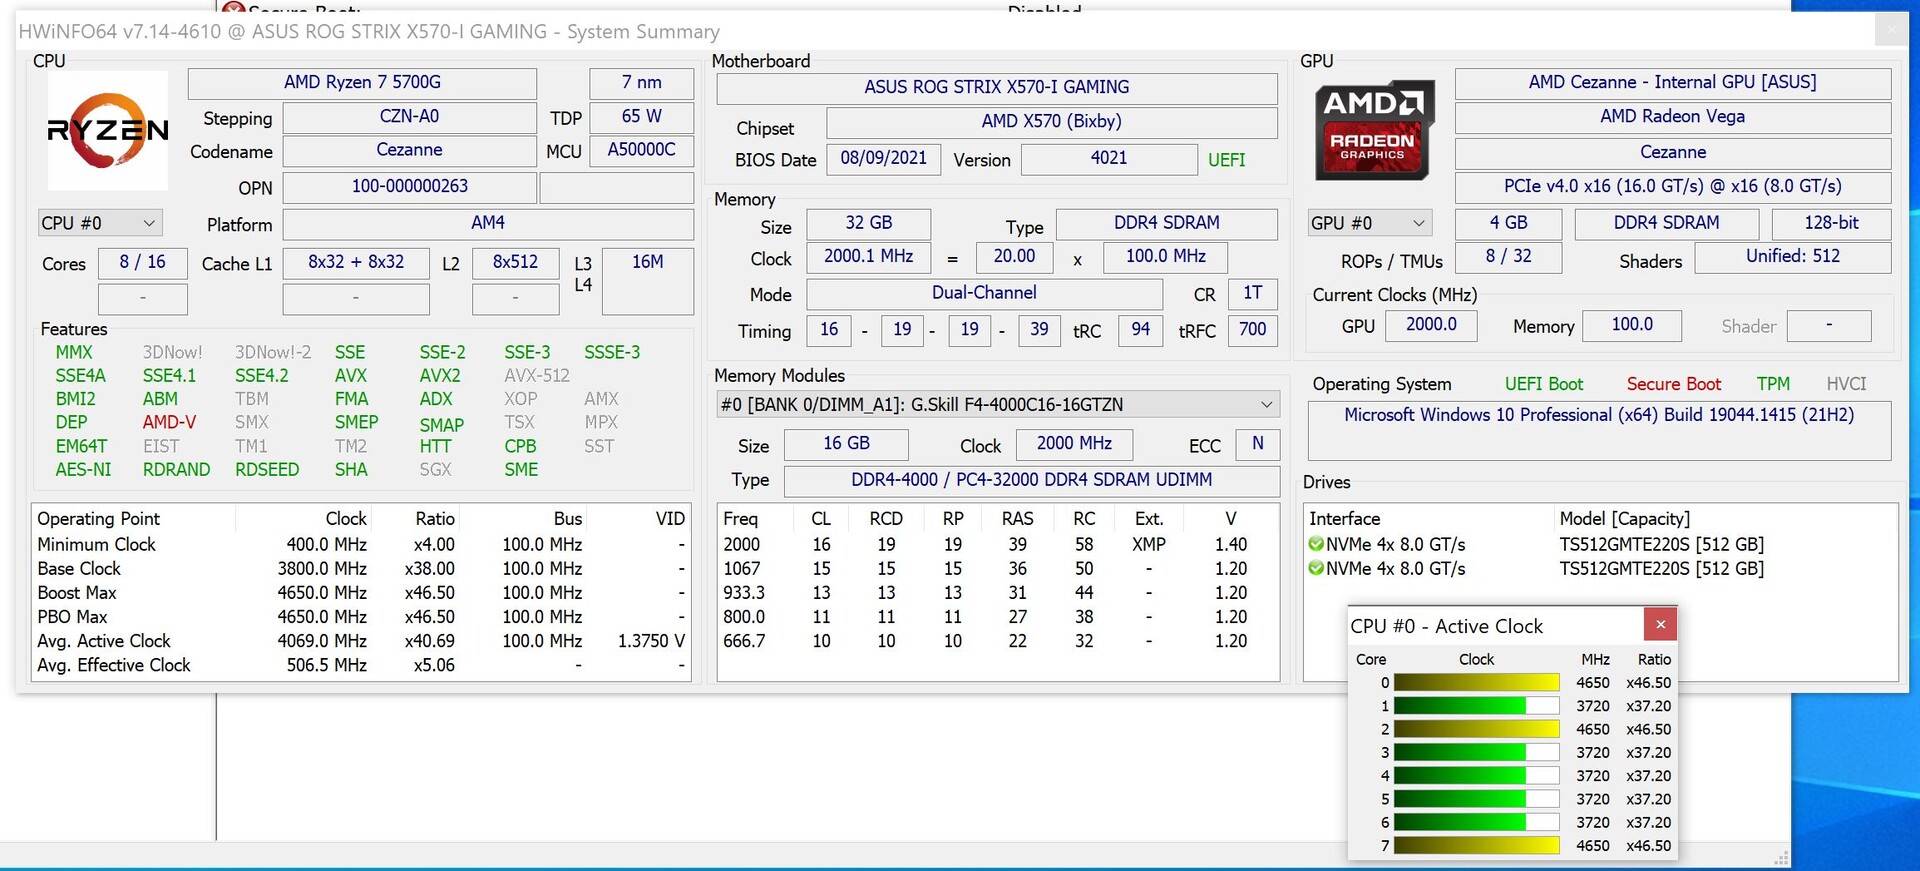Click the Microsoft Windows 10 Professional OS field
Screen dimensions: 1920x871
click(x=1599, y=430)
